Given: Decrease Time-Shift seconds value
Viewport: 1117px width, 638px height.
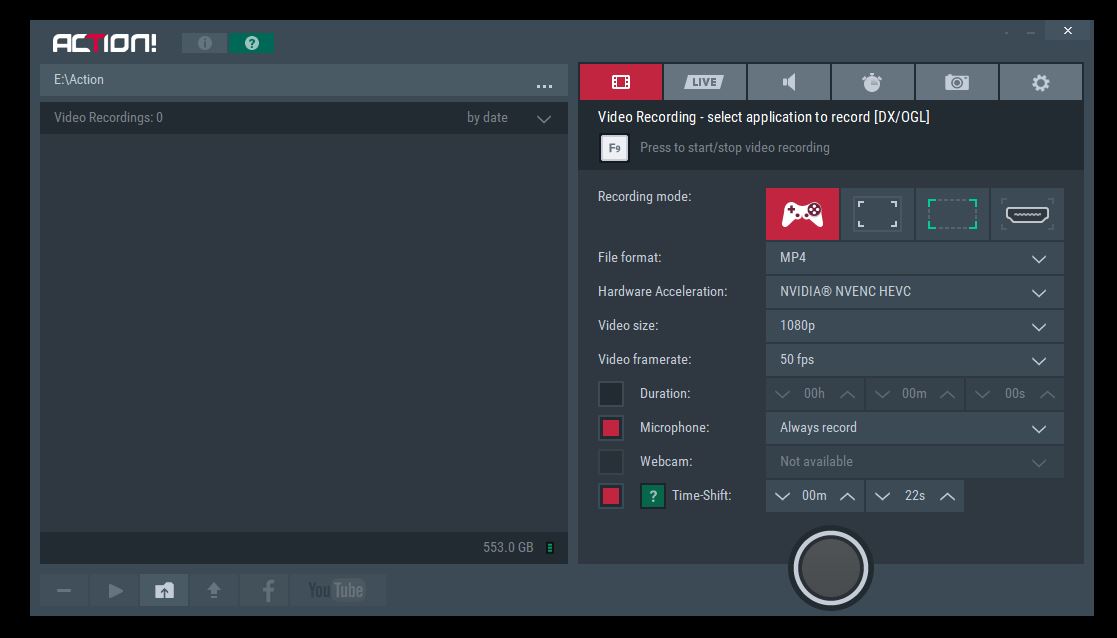Looking at the screenshot, I should [882, 496].
